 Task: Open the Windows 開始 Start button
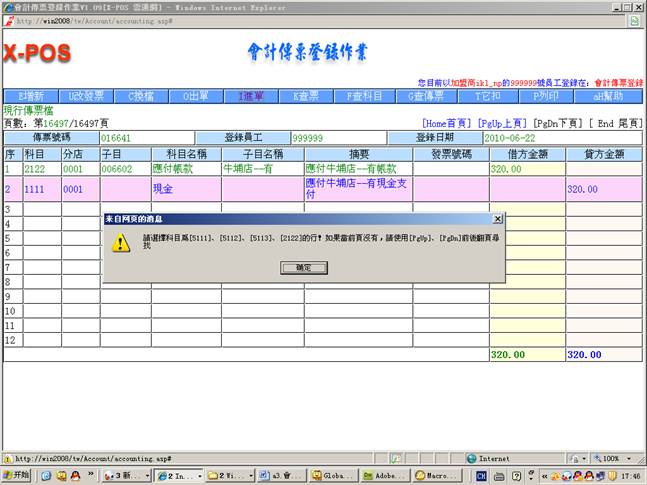(18, 476)
